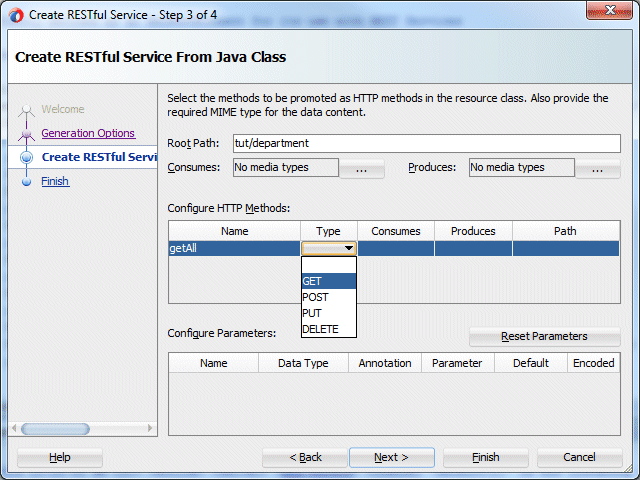Choose PUT from the Type dropdown
640x480 pixels.
point(329,313)
